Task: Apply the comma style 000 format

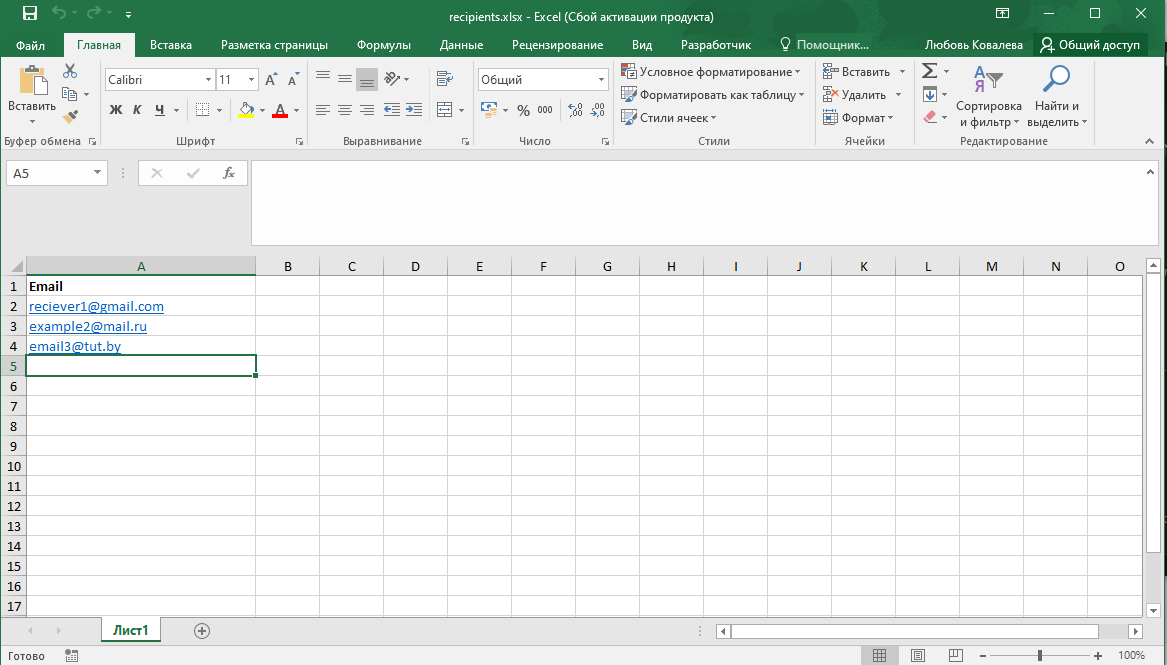Action: (545, 110)
